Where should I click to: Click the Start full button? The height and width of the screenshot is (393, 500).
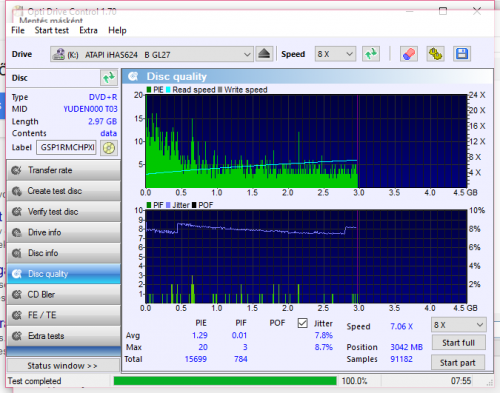[x=458, y=343]
